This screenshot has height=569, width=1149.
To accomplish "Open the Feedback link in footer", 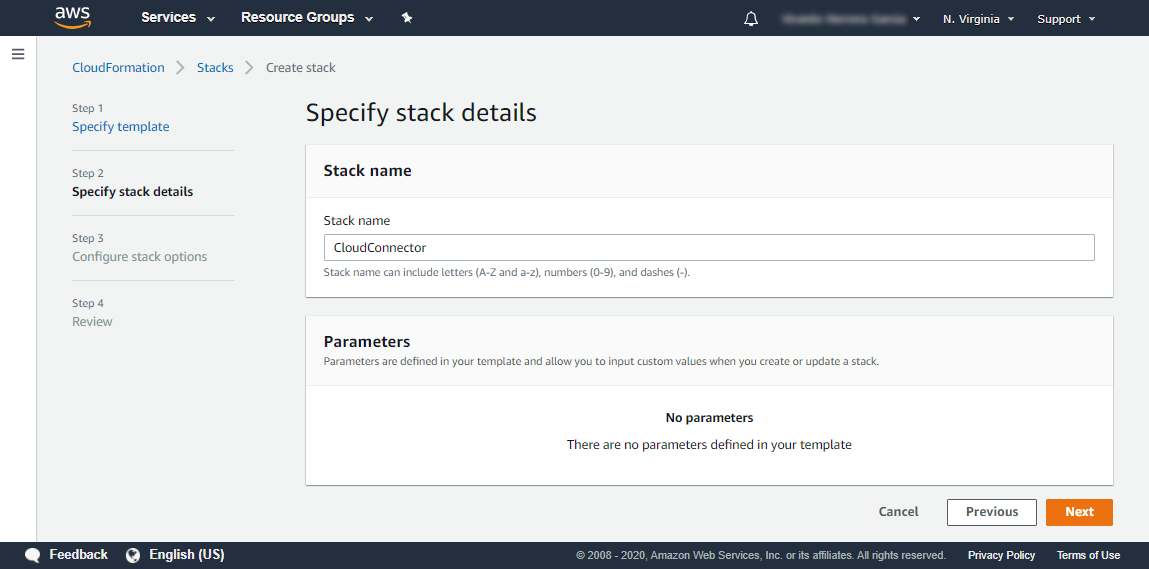I will 78,555.
